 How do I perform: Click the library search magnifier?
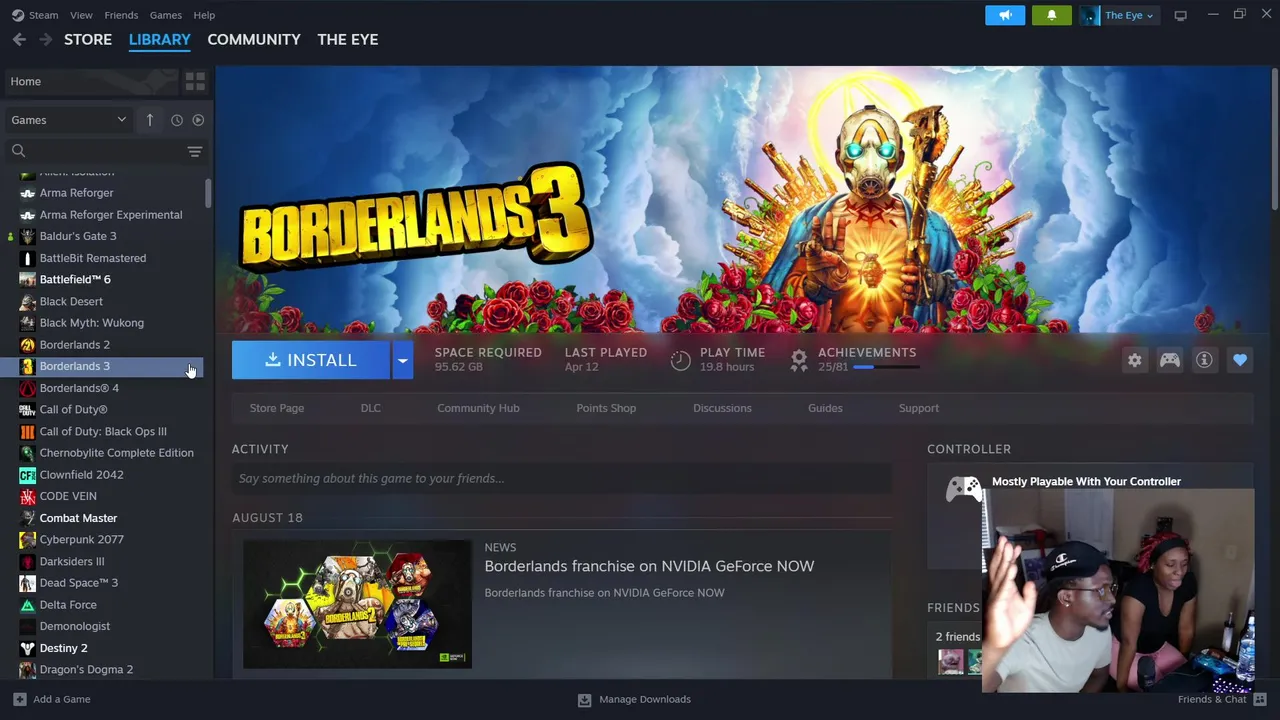[18, 151]
